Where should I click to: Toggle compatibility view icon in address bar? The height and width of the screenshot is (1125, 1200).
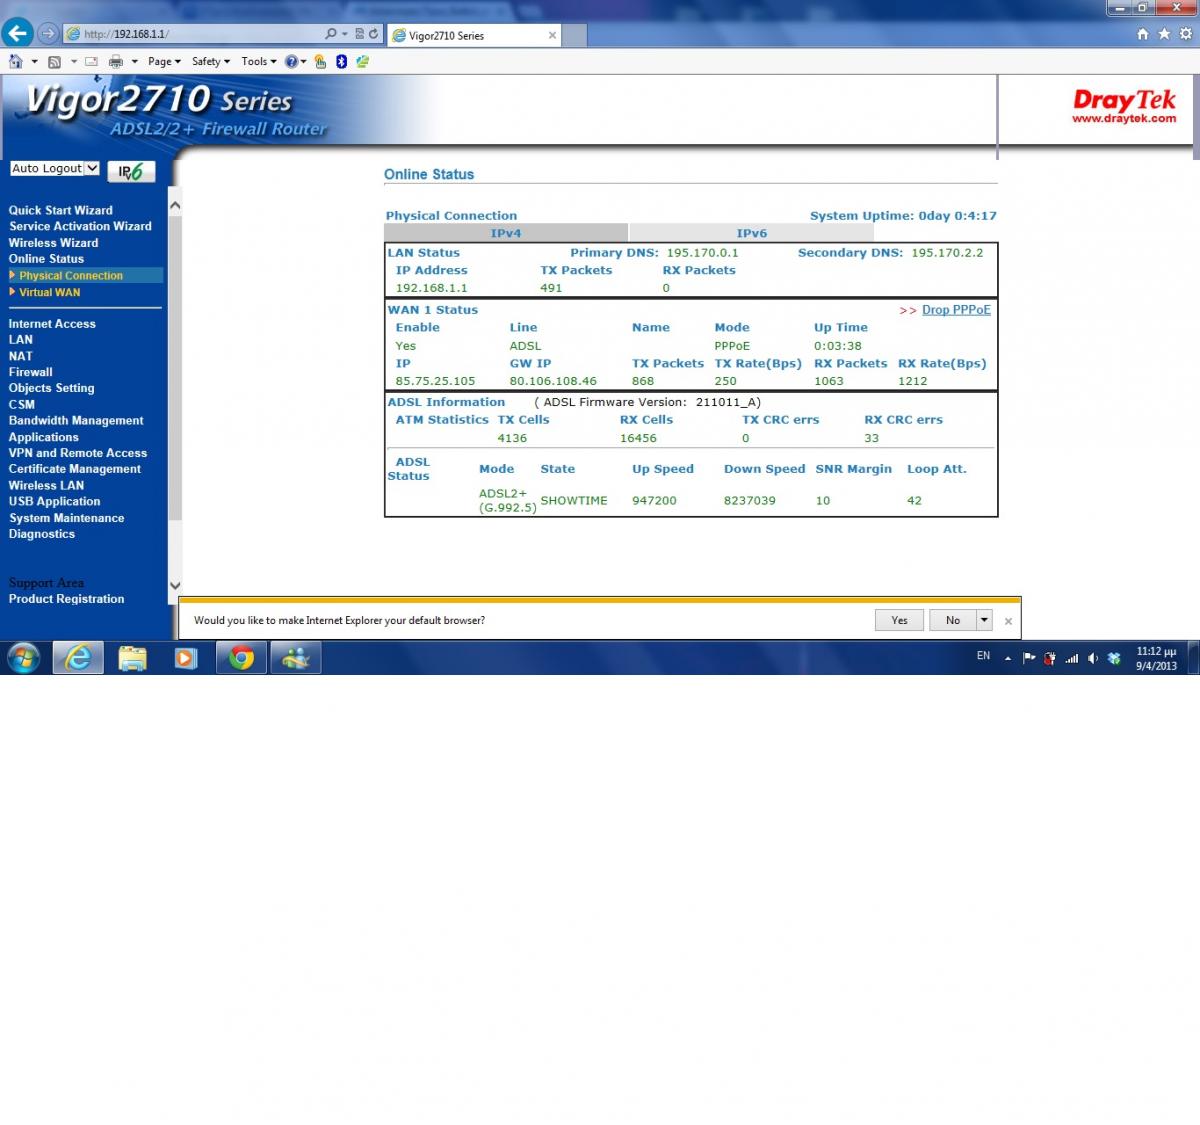pyautogui.click(x=360, y=34)
